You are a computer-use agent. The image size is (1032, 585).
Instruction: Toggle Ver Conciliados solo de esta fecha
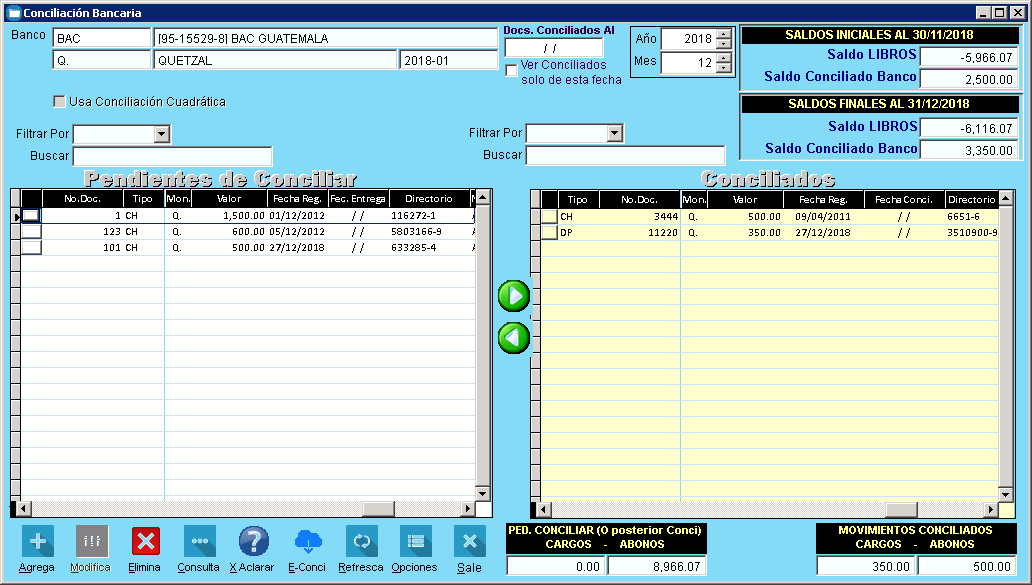point(512,70)
